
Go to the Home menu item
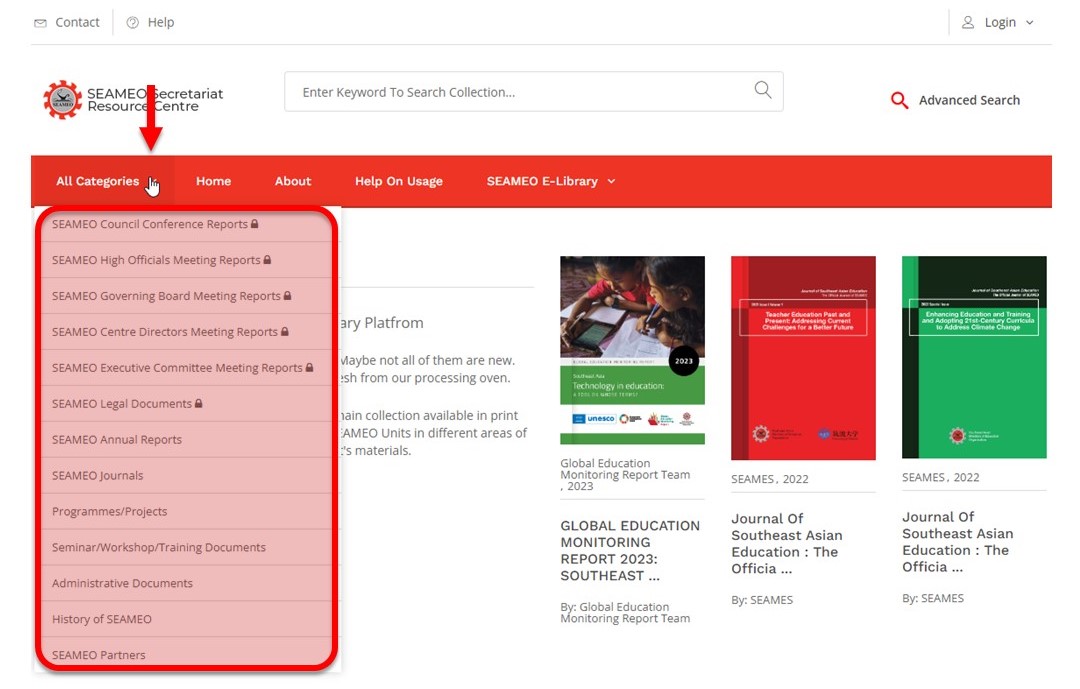tap(214, 181)
